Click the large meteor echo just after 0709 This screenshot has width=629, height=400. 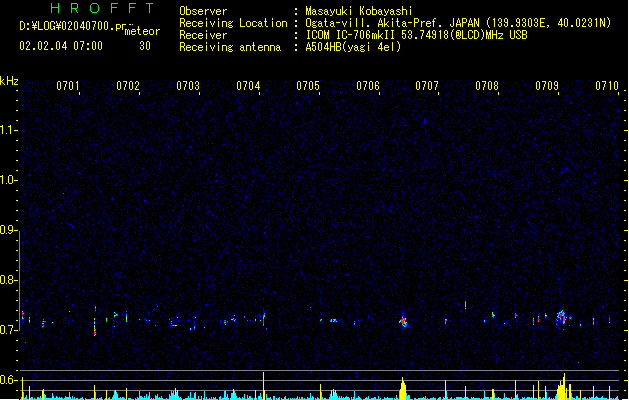coord(562,317)
